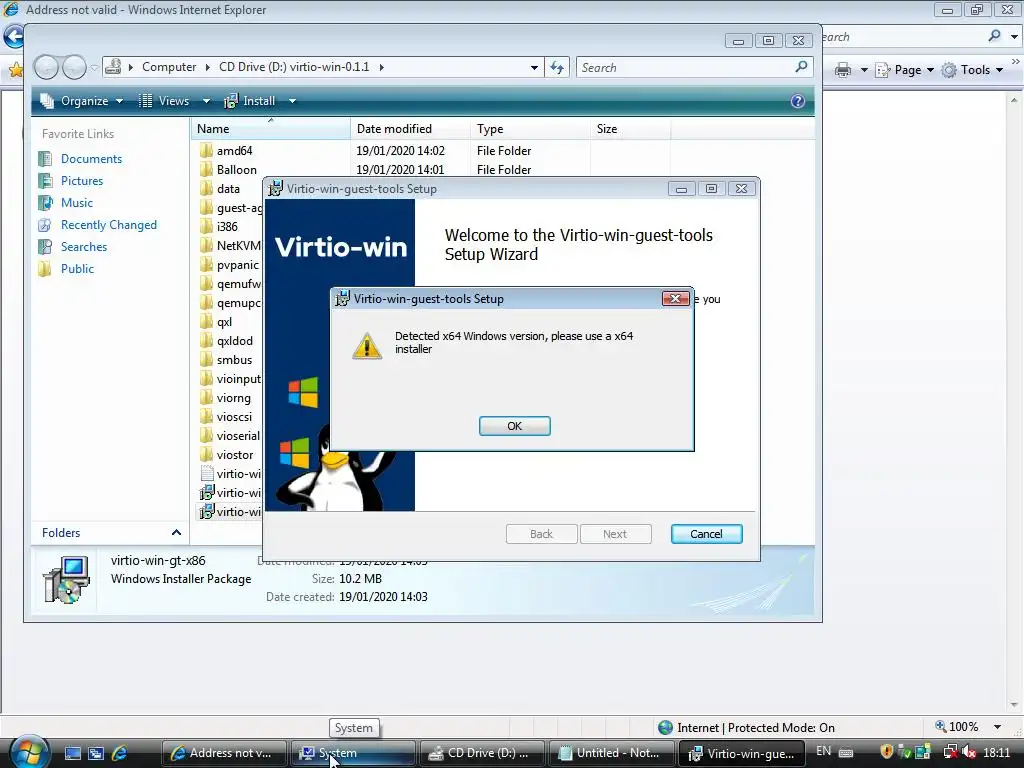Open Explorer help question mark icon
This screenshot has height=768, width=1024.
tap(797, 101)
